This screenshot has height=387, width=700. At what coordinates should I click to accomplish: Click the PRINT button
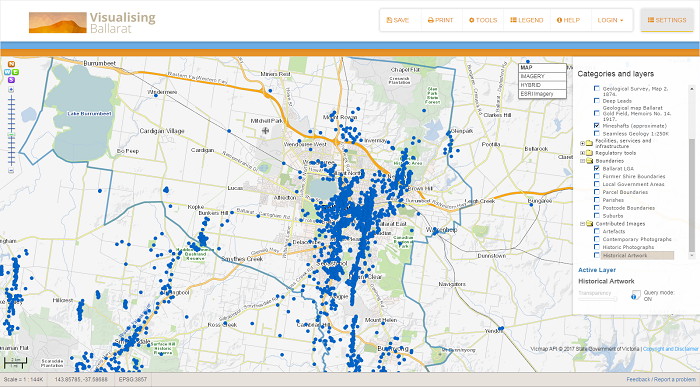click(x=441, y=20)
